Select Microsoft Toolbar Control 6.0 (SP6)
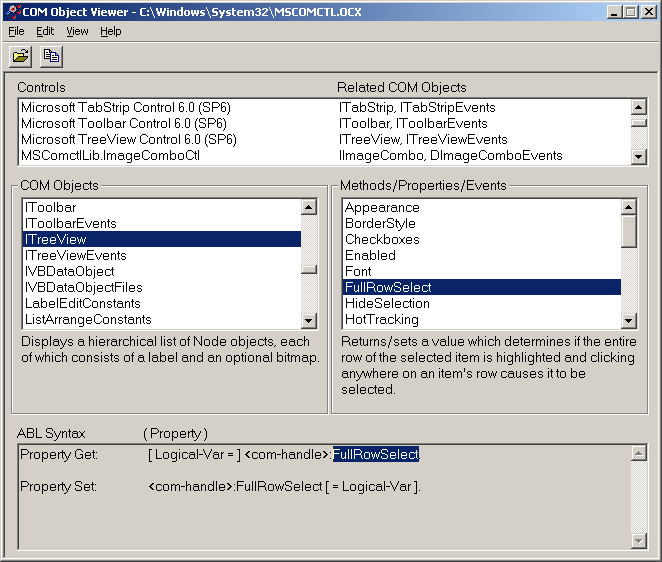 (124, 123)
